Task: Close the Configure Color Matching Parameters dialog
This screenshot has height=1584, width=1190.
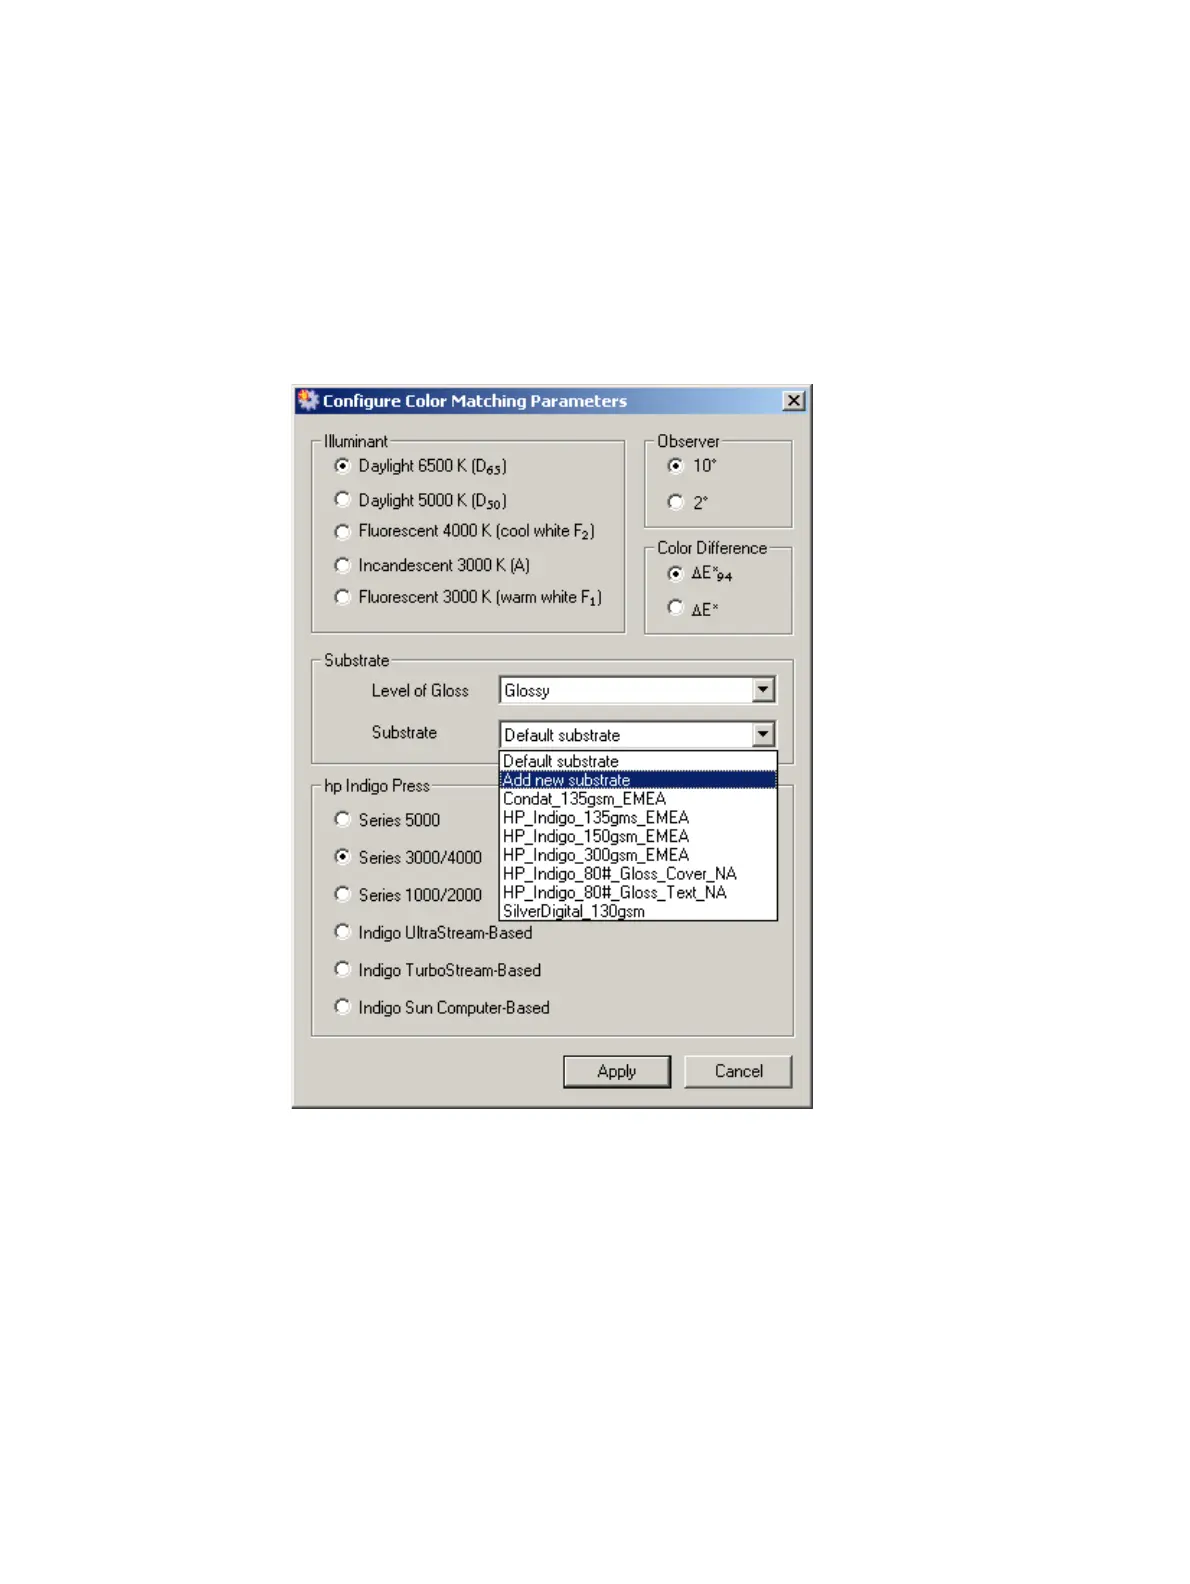Action: [x=794, y=400]
